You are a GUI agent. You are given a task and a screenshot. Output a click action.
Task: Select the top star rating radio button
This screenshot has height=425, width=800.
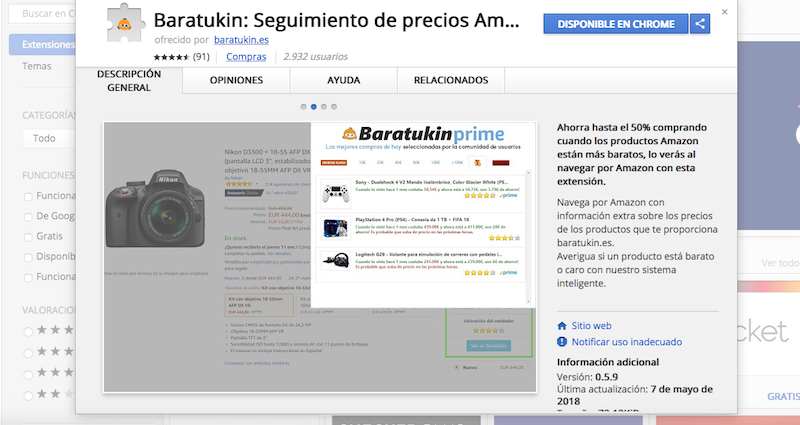[29, 332]
